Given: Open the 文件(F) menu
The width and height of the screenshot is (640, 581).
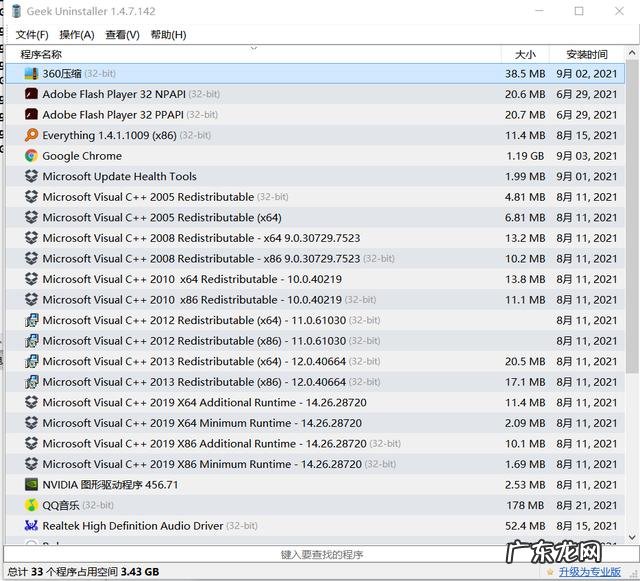Looking at the screenshot, I should click(x=32, y=35).
